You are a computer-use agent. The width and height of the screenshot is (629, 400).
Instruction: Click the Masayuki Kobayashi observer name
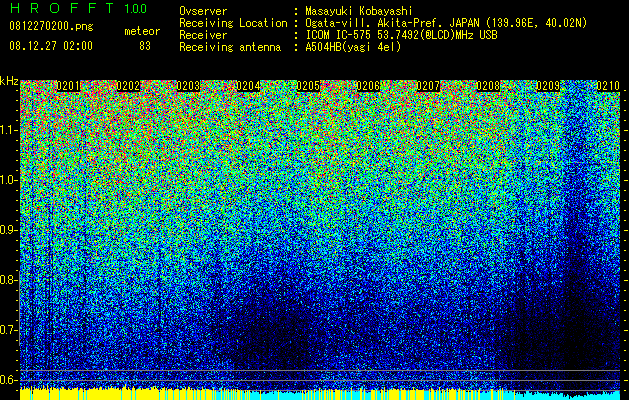pos(358,11)
